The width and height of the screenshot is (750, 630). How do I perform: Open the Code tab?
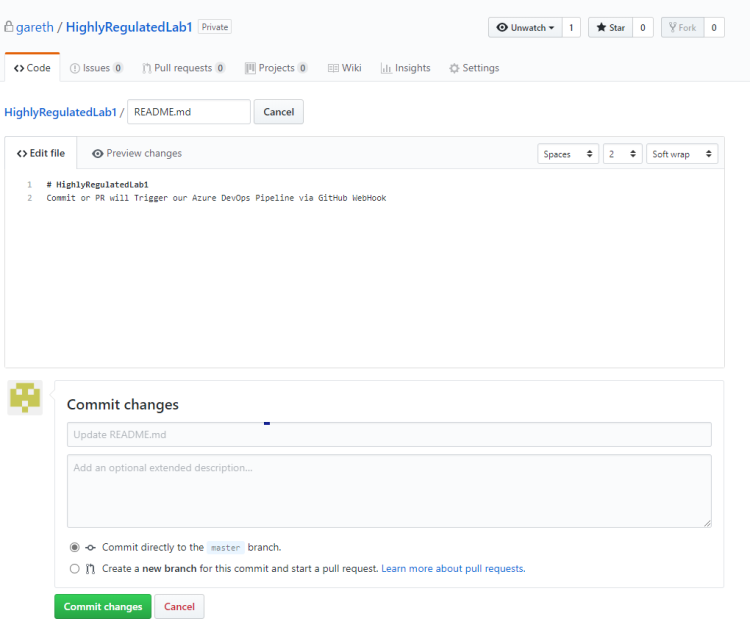(x=32, y=68)
